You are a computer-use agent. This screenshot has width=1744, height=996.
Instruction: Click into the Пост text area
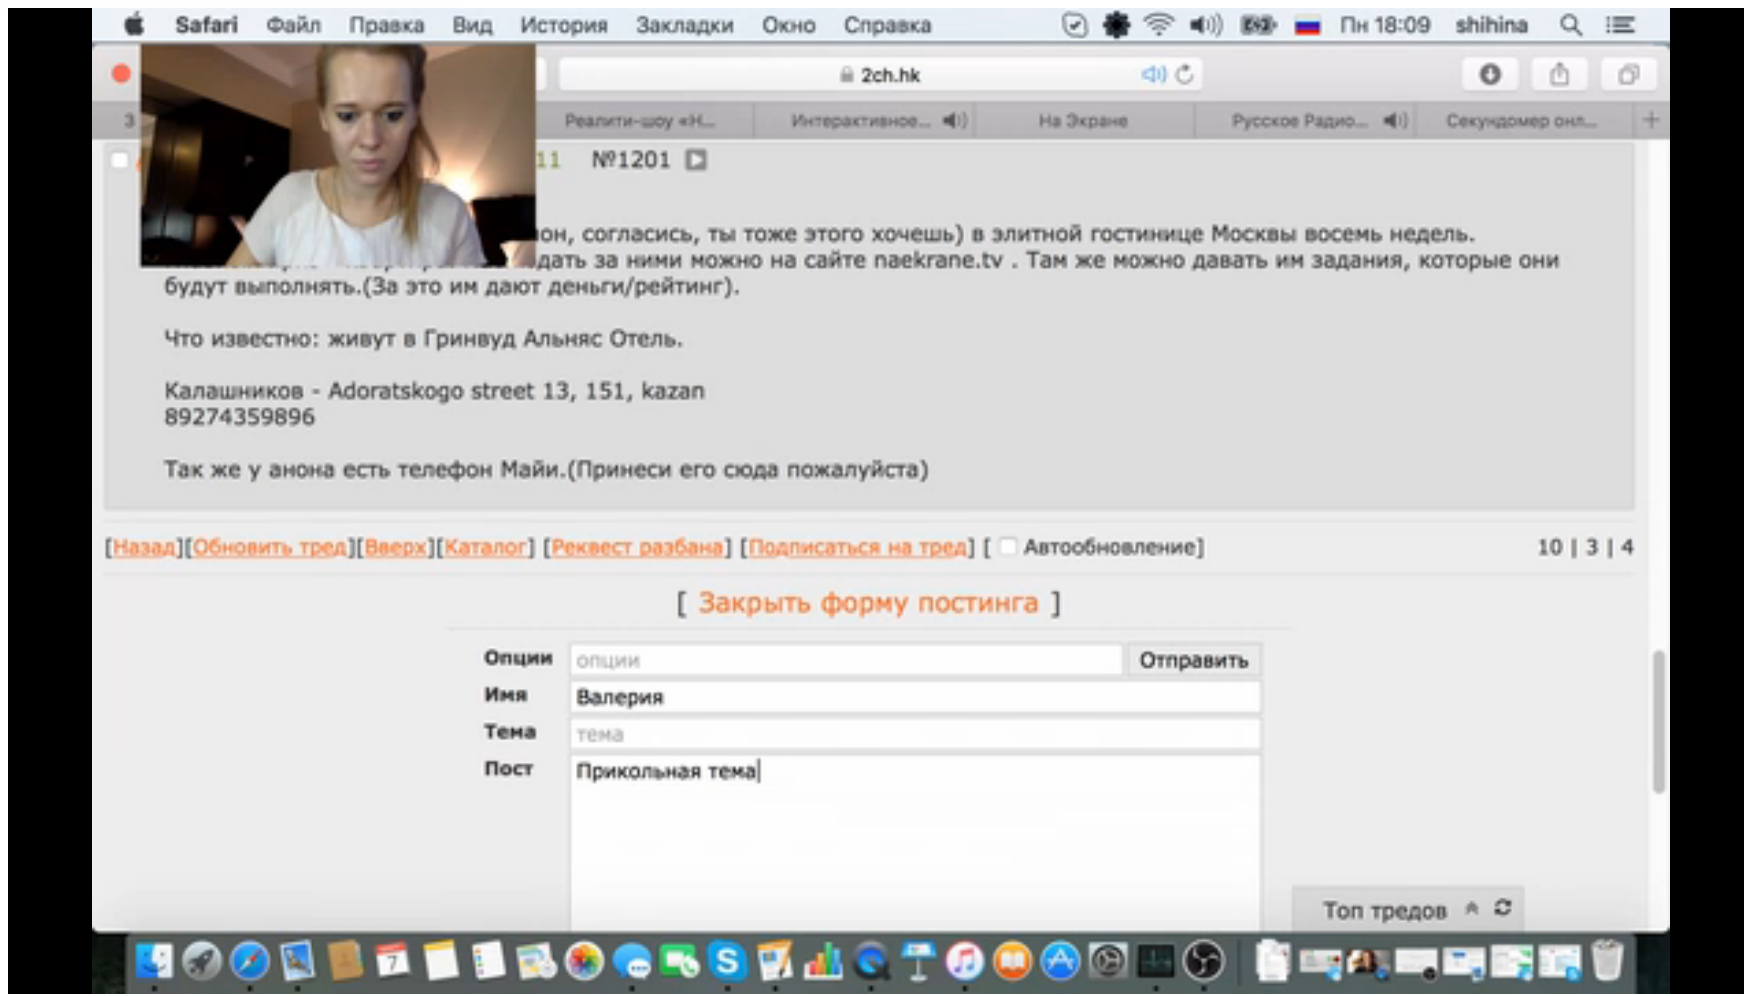click(915, 843)
